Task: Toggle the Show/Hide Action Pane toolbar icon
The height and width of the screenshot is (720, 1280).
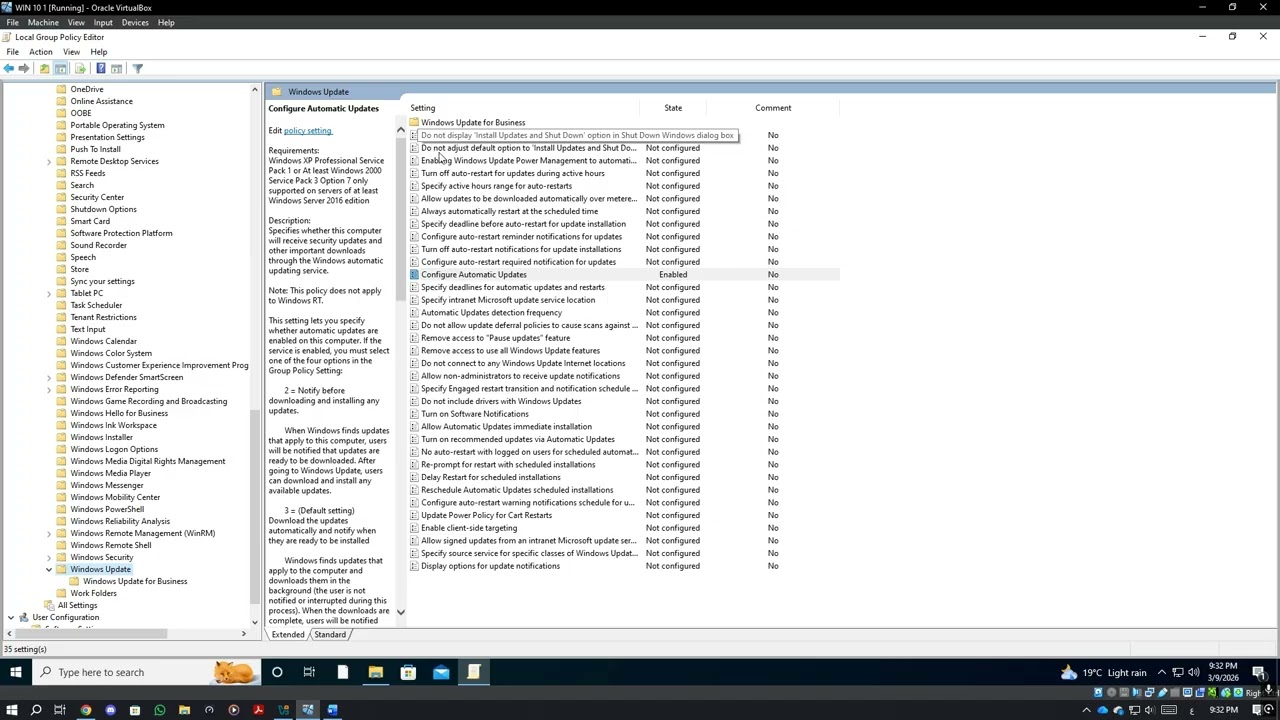Action: pos(117,68)
